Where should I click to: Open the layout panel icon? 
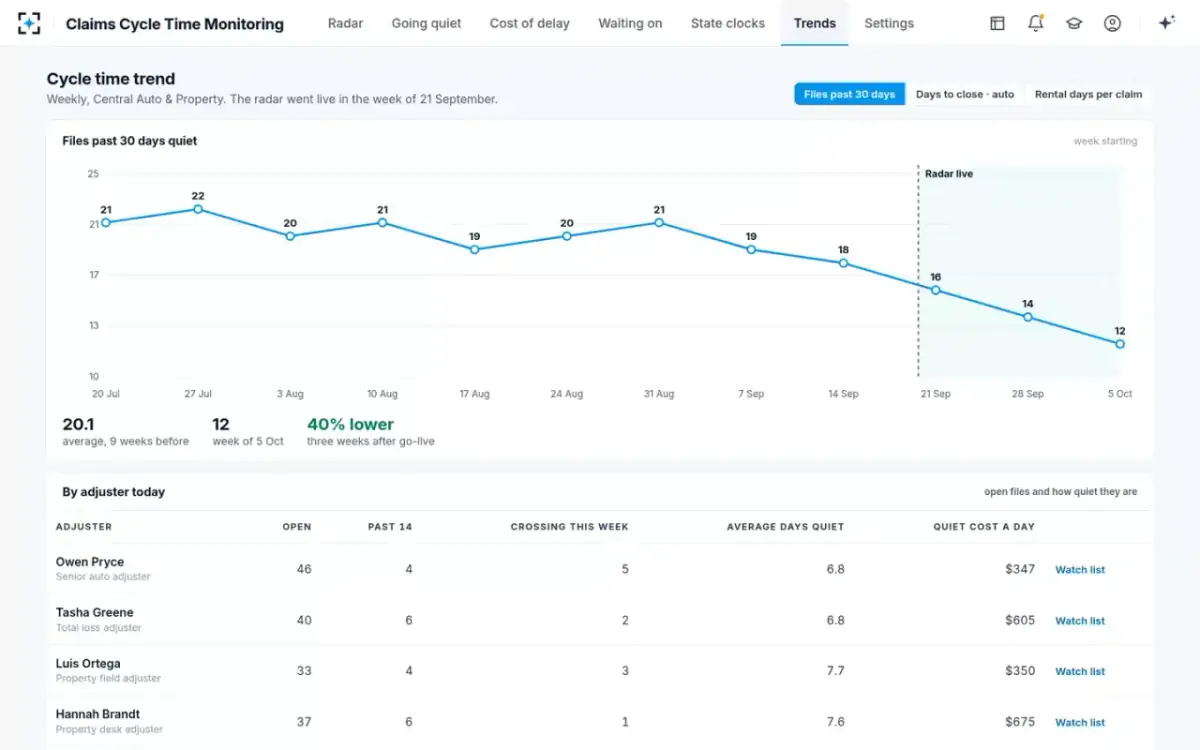tap(997, 23)
